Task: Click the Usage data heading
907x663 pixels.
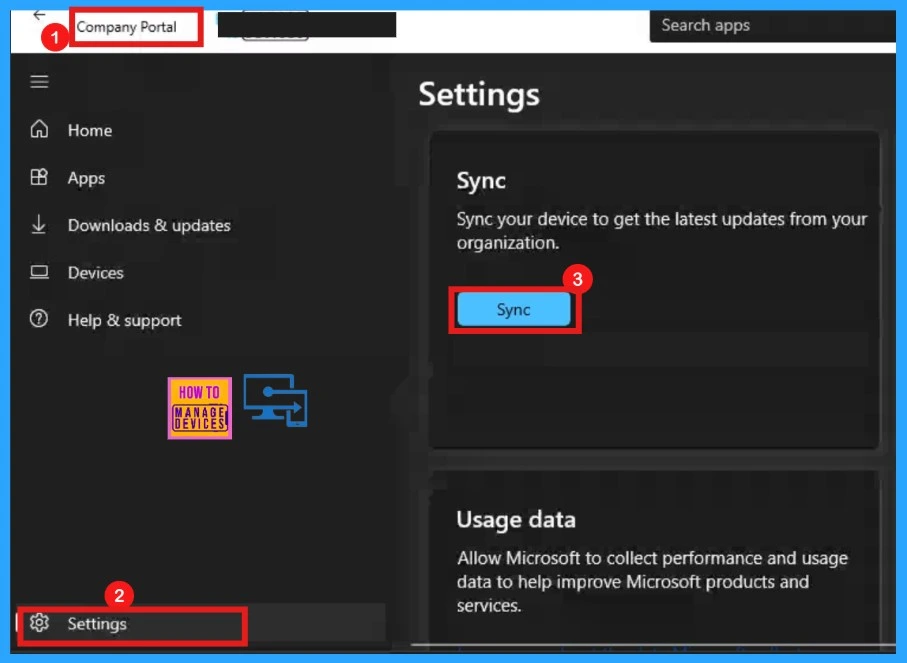Action: (x=516, y=520)
